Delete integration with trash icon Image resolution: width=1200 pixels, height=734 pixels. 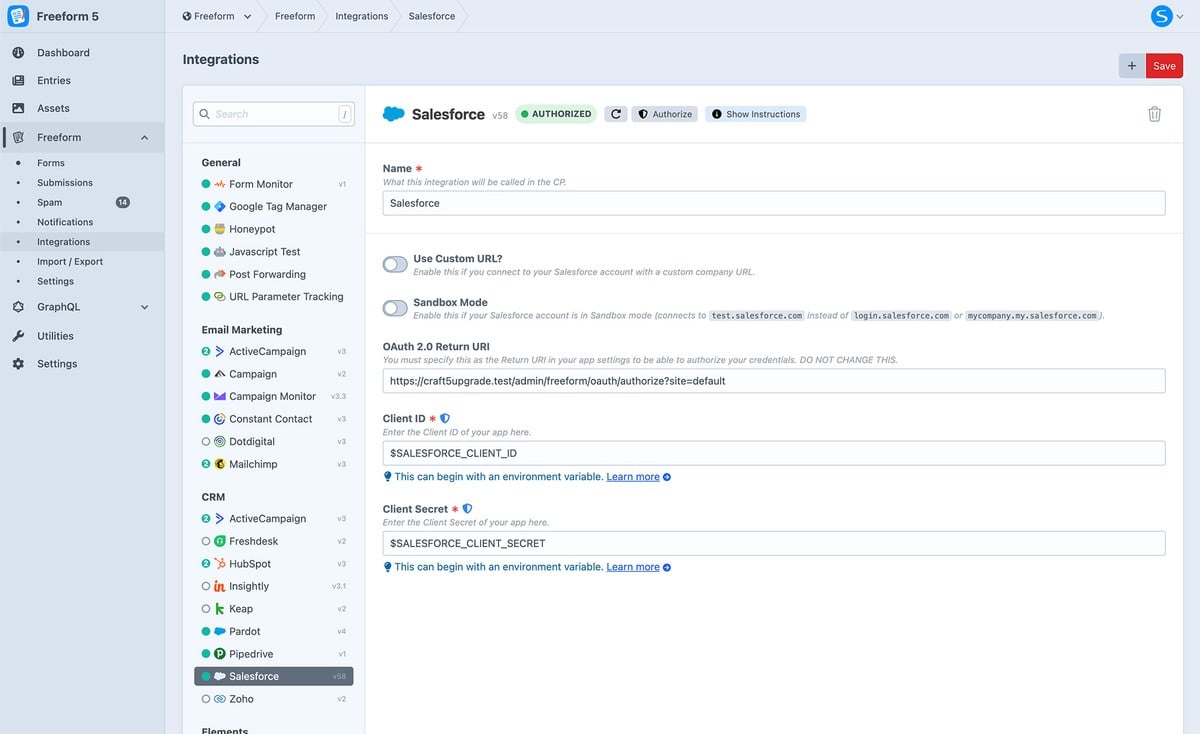[1154, 114]
